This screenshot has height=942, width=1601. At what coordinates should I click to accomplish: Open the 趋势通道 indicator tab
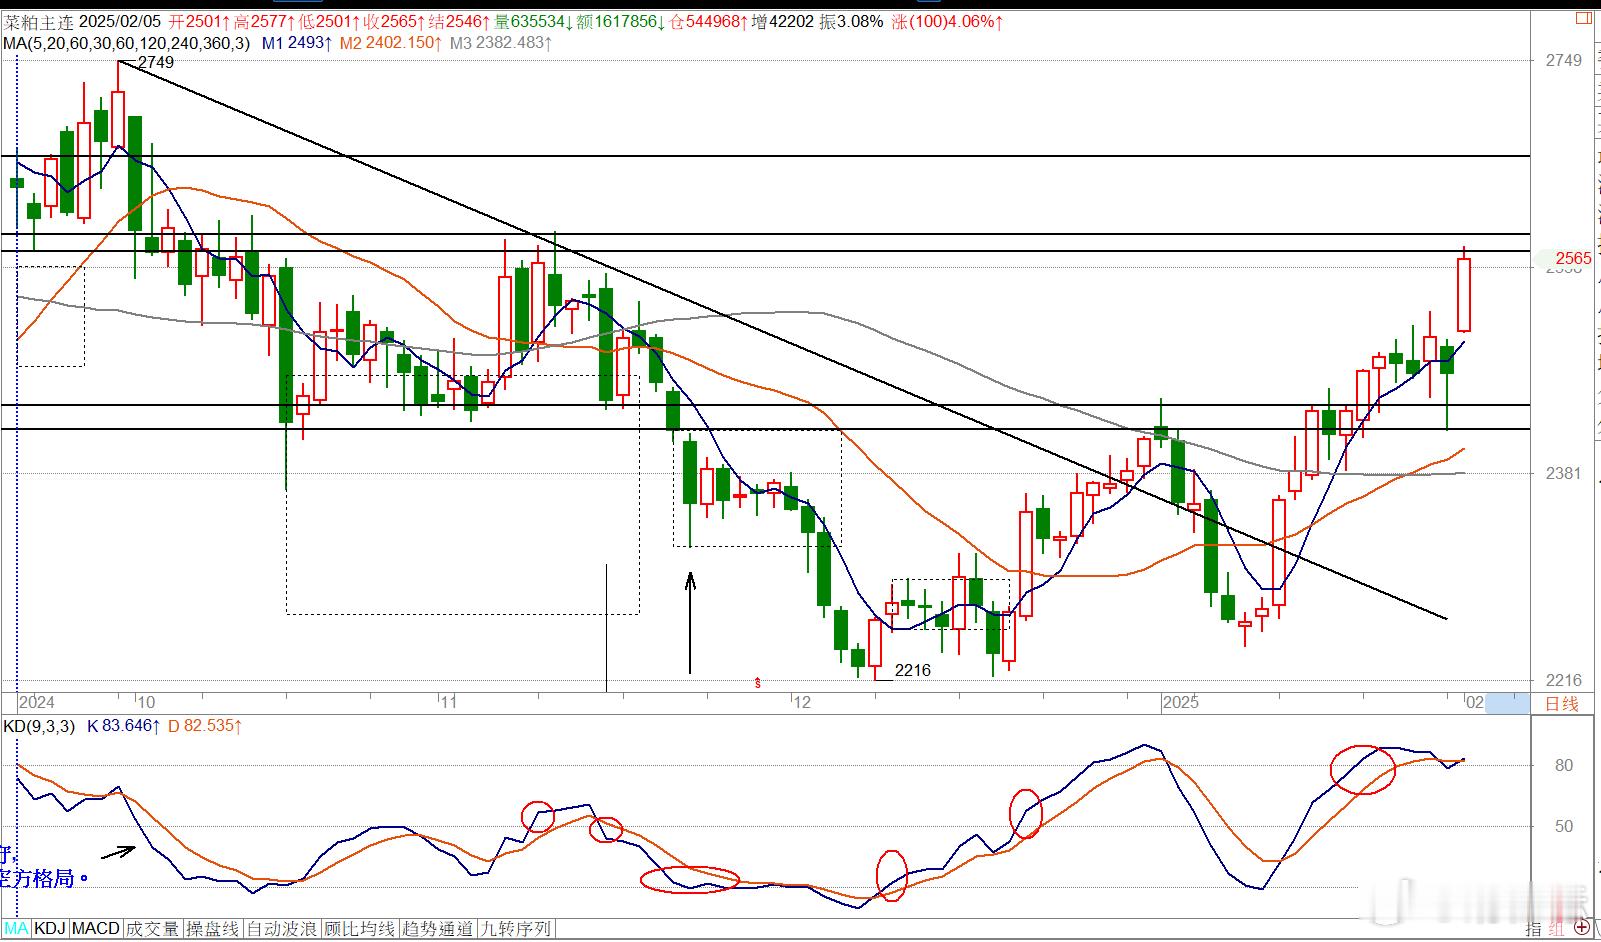point(438,929)
